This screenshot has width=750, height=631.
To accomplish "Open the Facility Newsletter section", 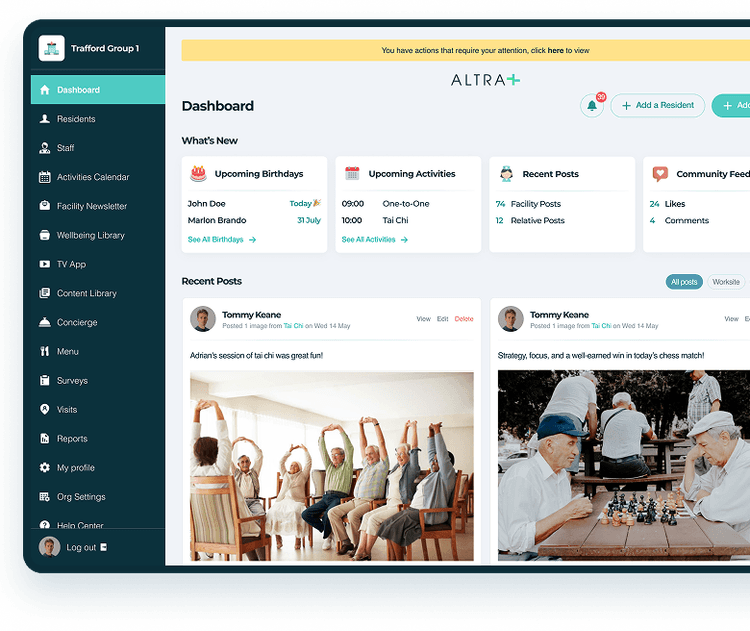I will click(x=98, y=206).
